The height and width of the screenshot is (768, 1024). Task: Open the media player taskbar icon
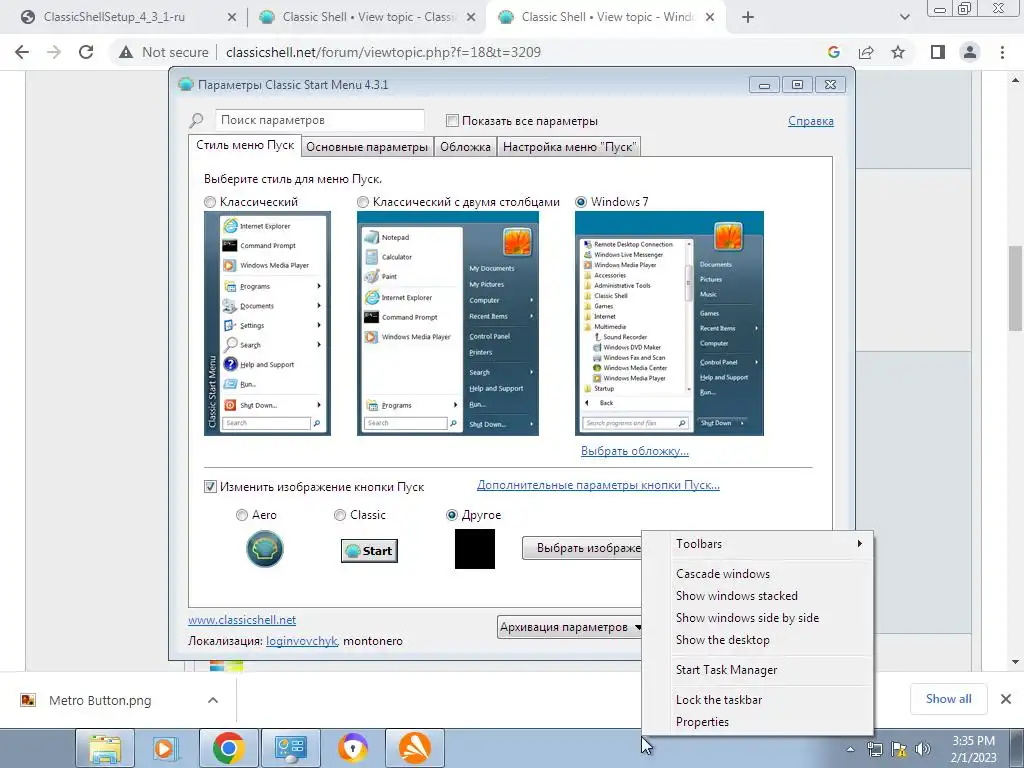[165, 748]
